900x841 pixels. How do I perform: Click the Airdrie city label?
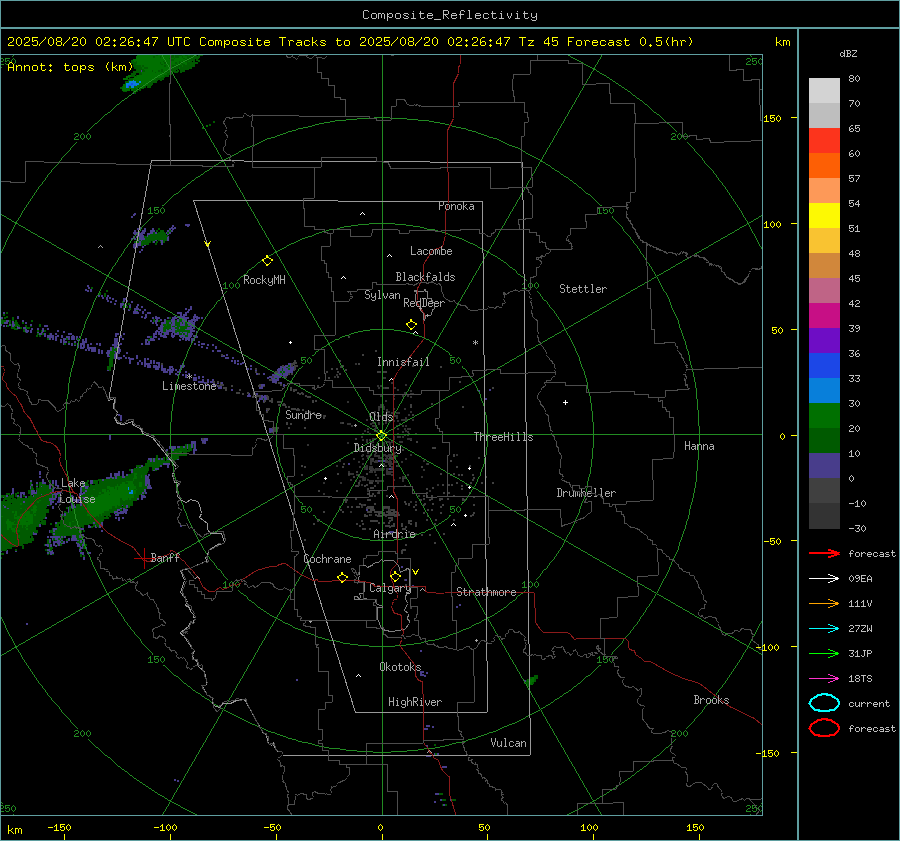[x=394, y=534]
